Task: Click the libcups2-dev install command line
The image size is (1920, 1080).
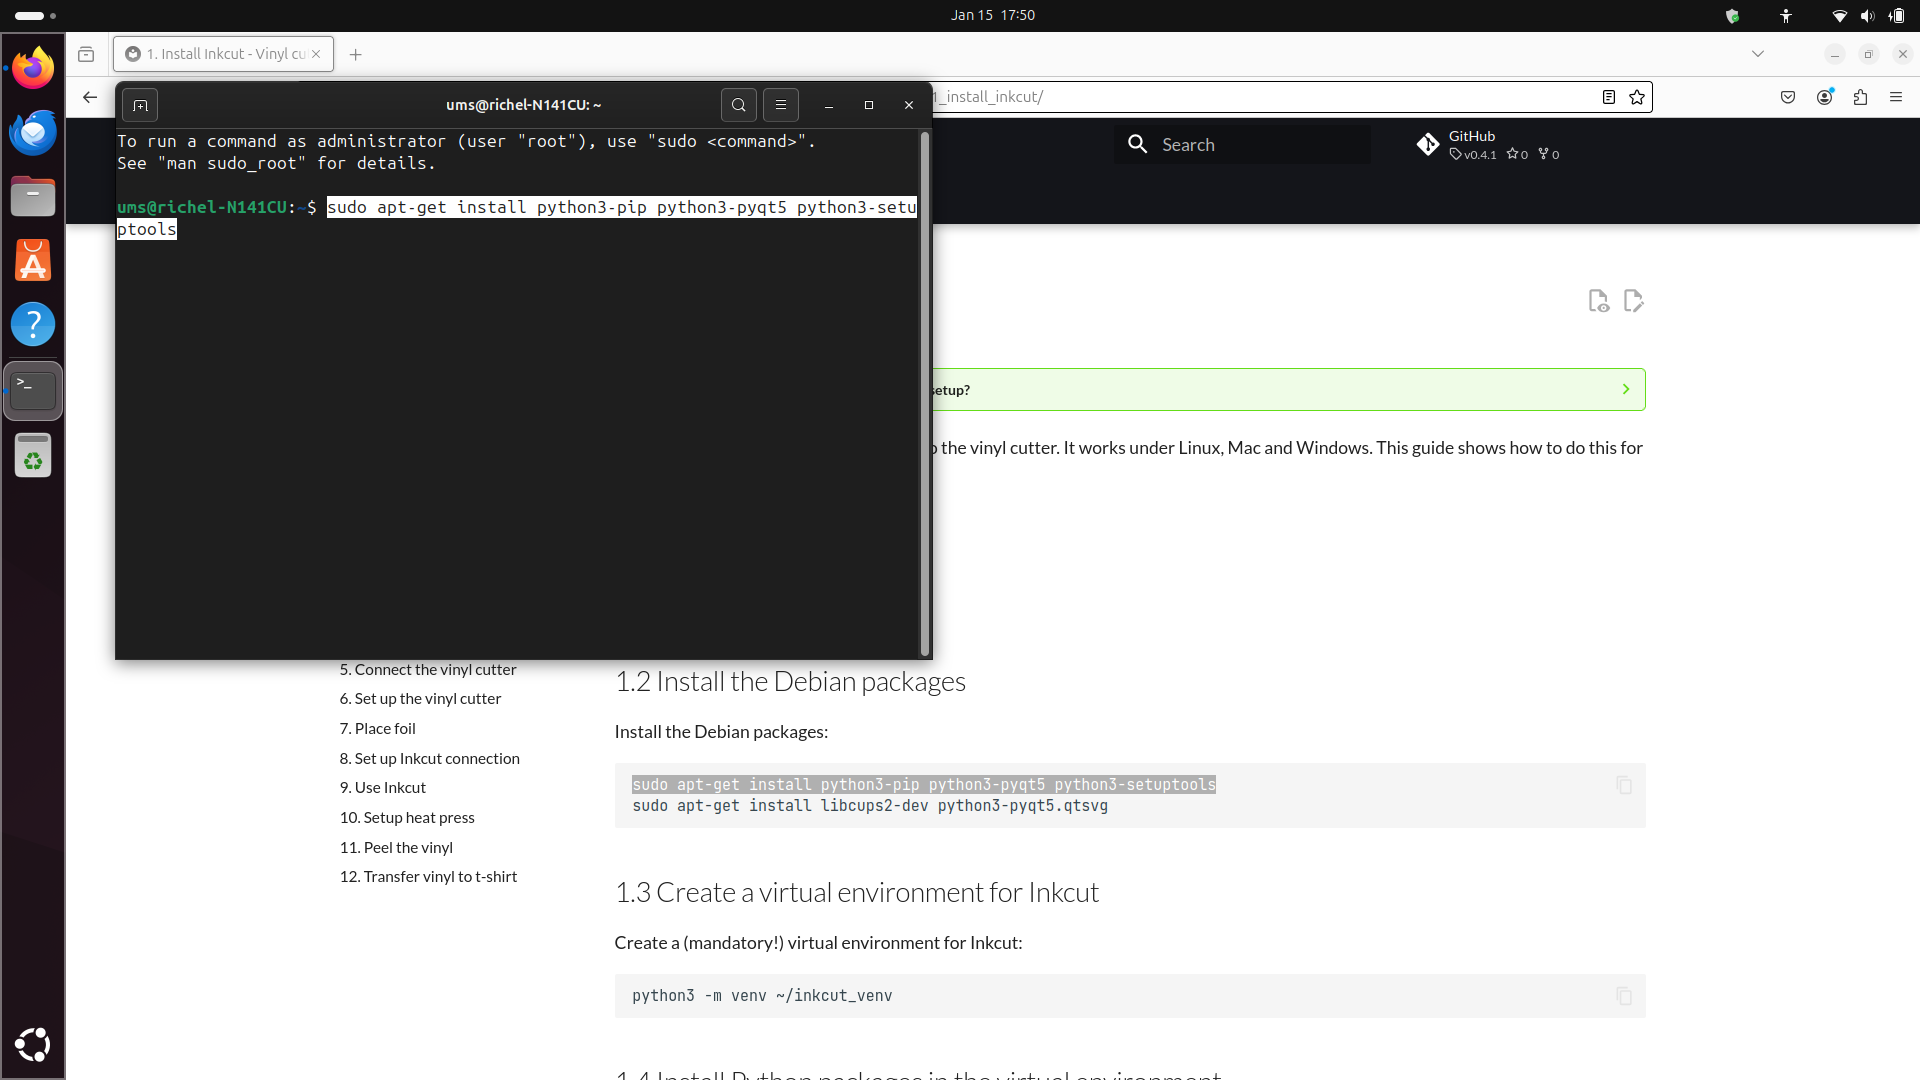Action: [x=870, y=806]
